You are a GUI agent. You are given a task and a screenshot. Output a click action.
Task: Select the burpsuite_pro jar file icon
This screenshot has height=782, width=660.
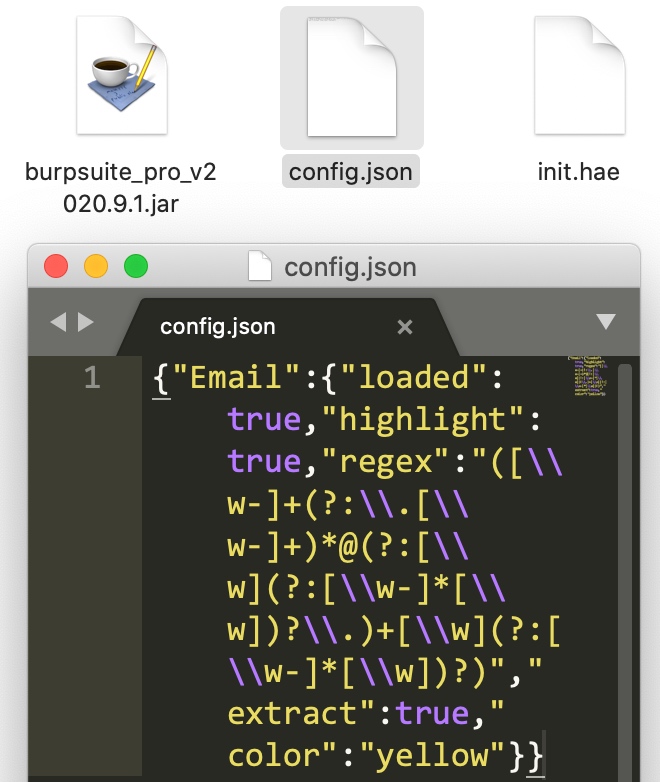pos(121,77)
